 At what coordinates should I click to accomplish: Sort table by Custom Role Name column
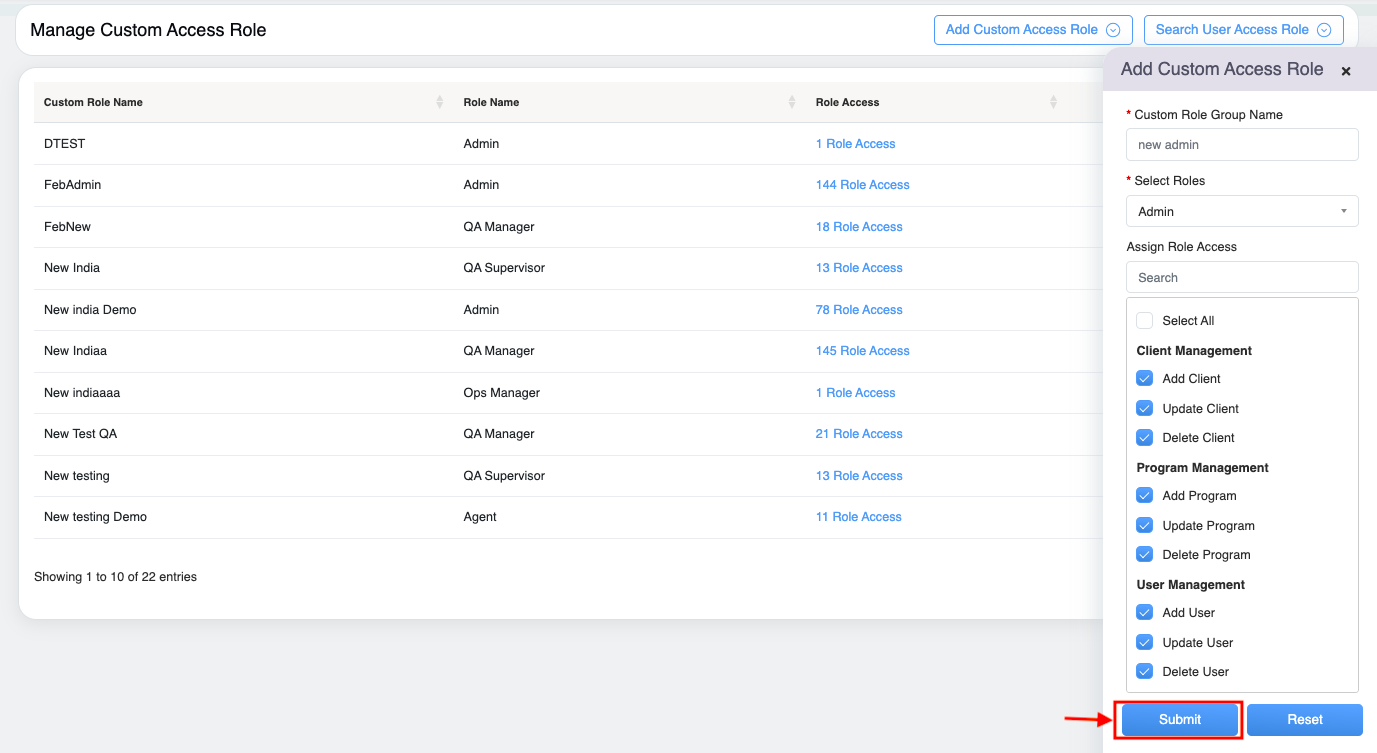point(439,102)
